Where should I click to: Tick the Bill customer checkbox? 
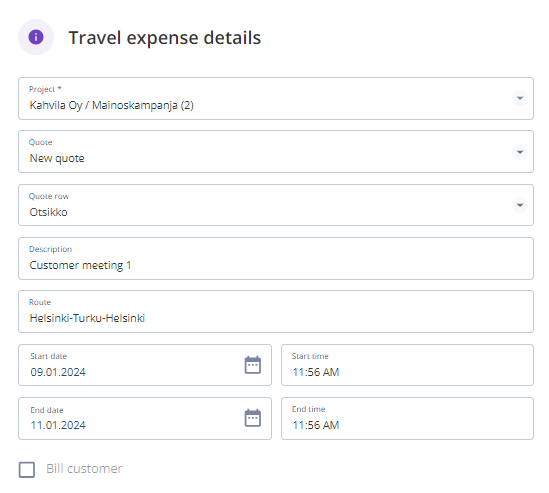27,470
